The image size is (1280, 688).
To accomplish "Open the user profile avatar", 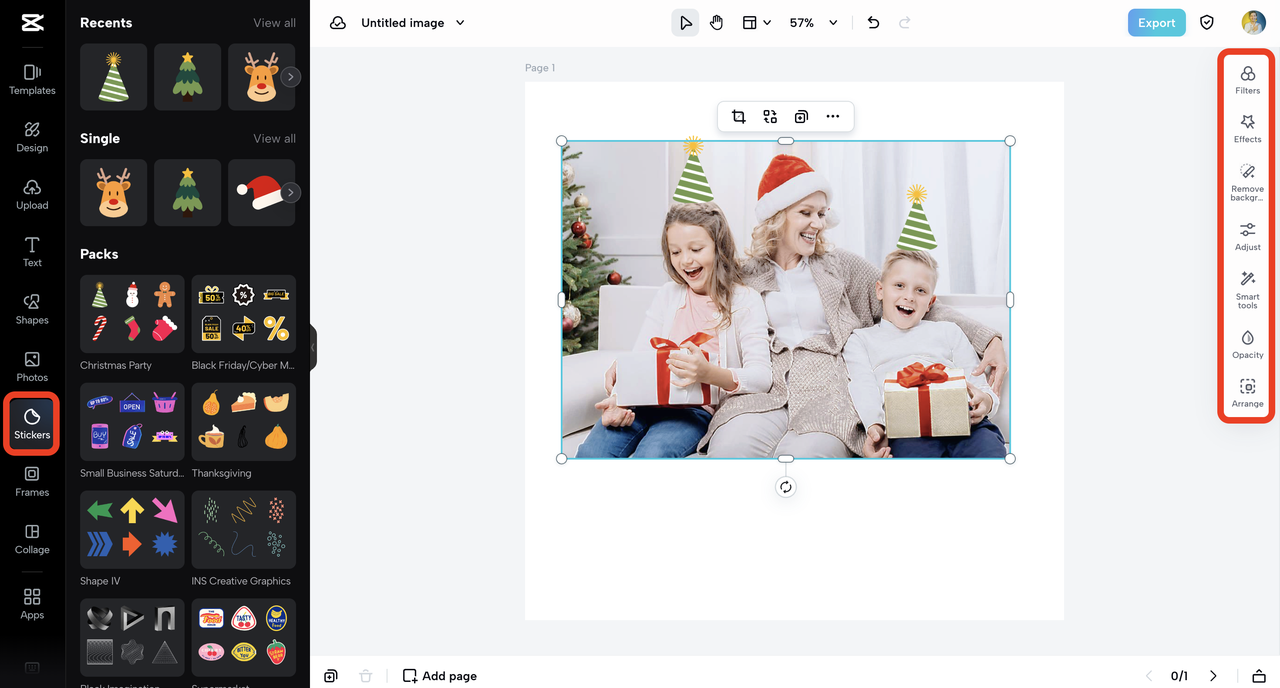I will click(1253, 23).
